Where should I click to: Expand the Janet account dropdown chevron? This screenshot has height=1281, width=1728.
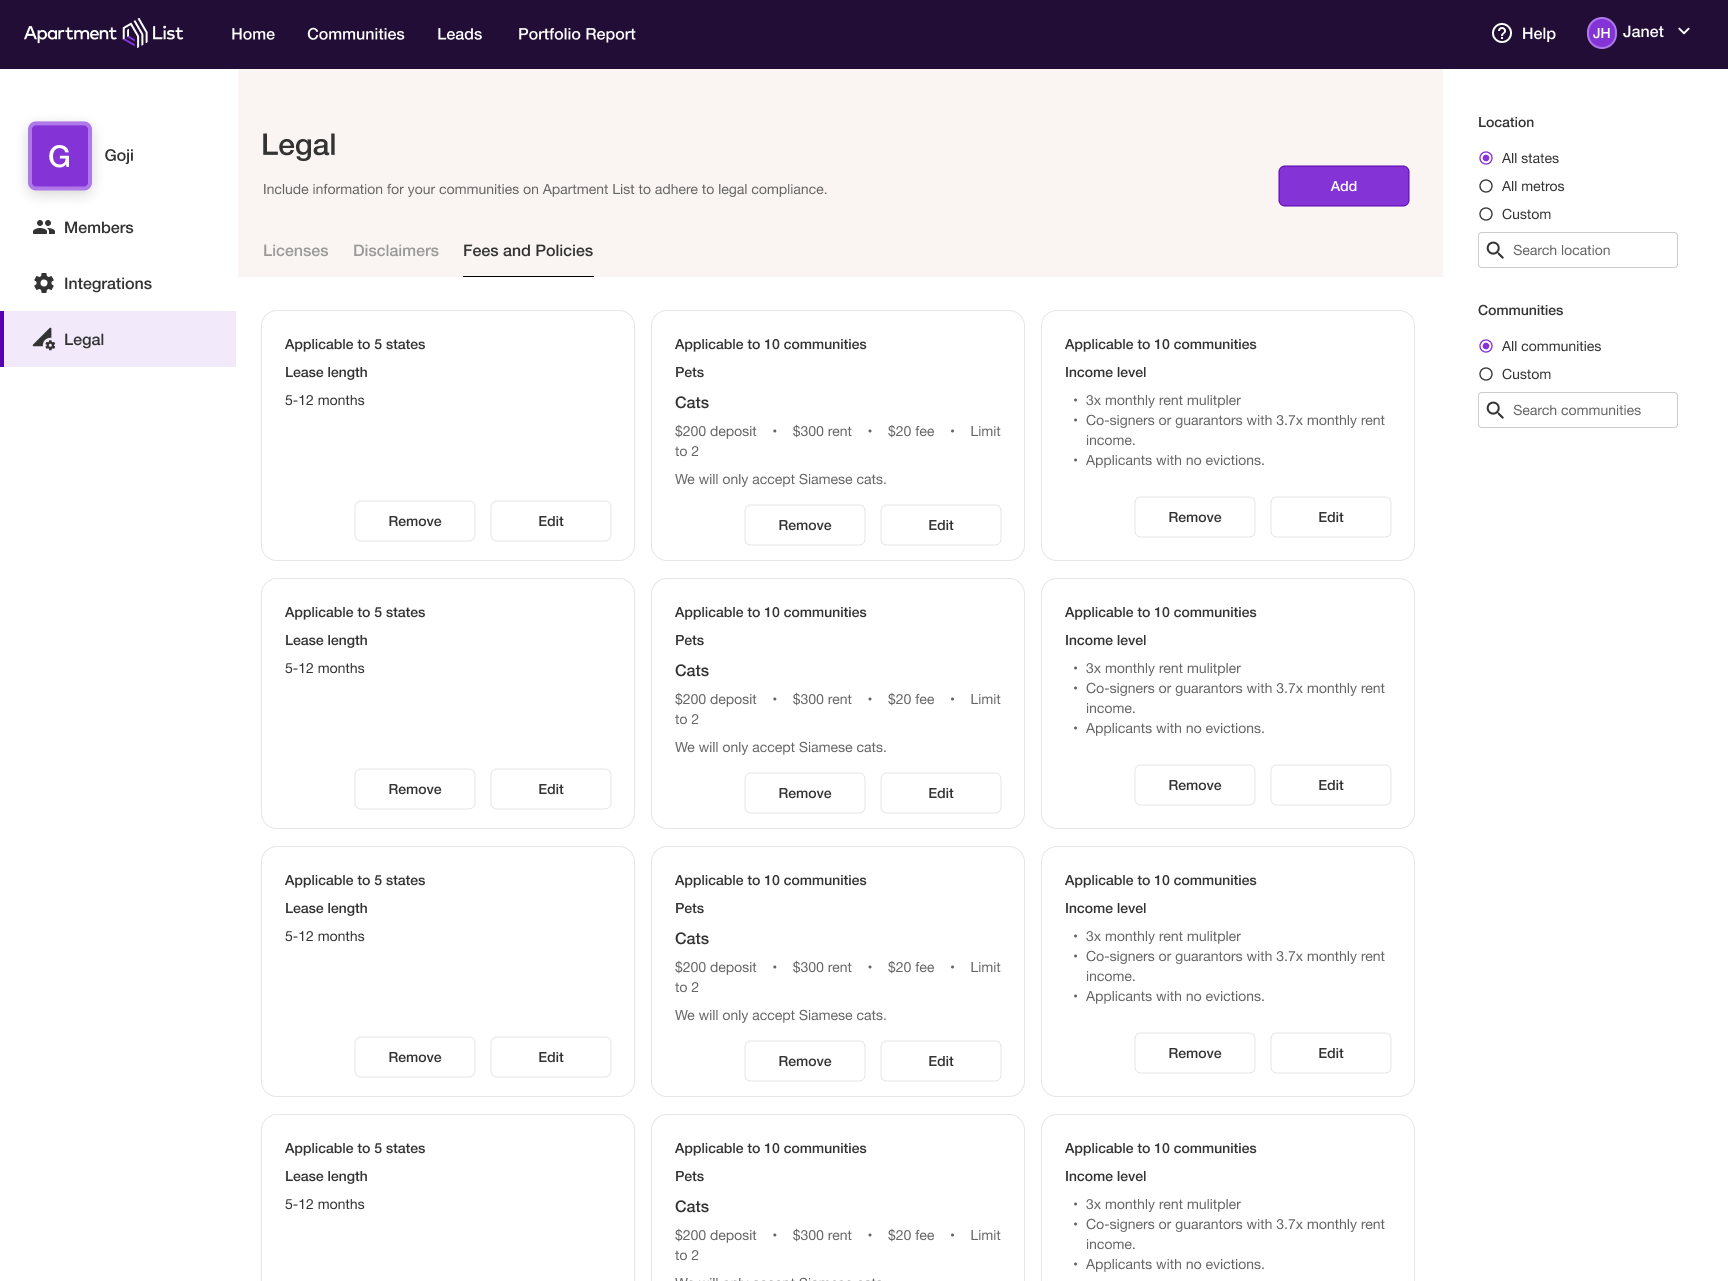point(1684,32)
